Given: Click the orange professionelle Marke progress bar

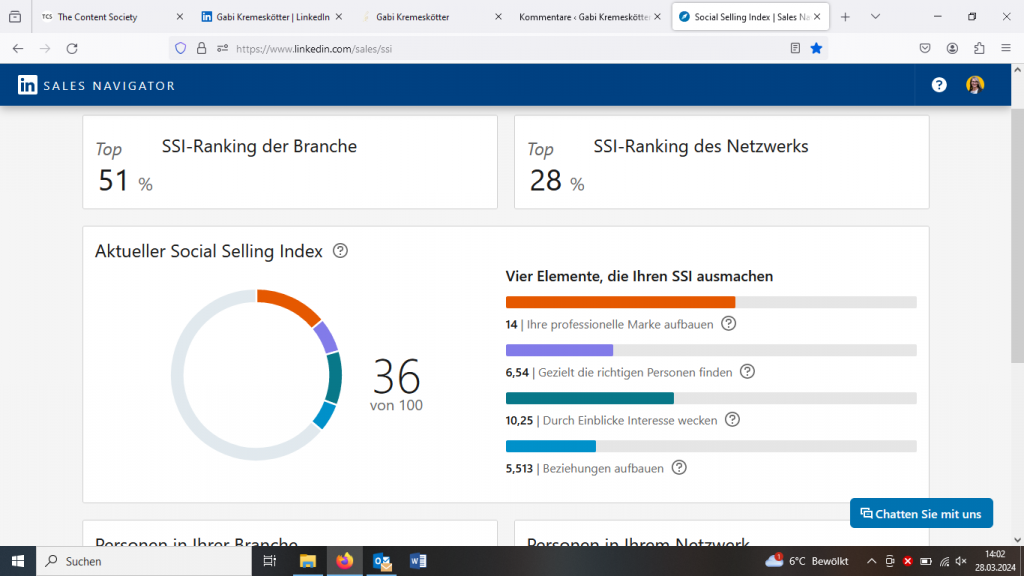Looking at the screenshot, I should [x=620, y=302].
